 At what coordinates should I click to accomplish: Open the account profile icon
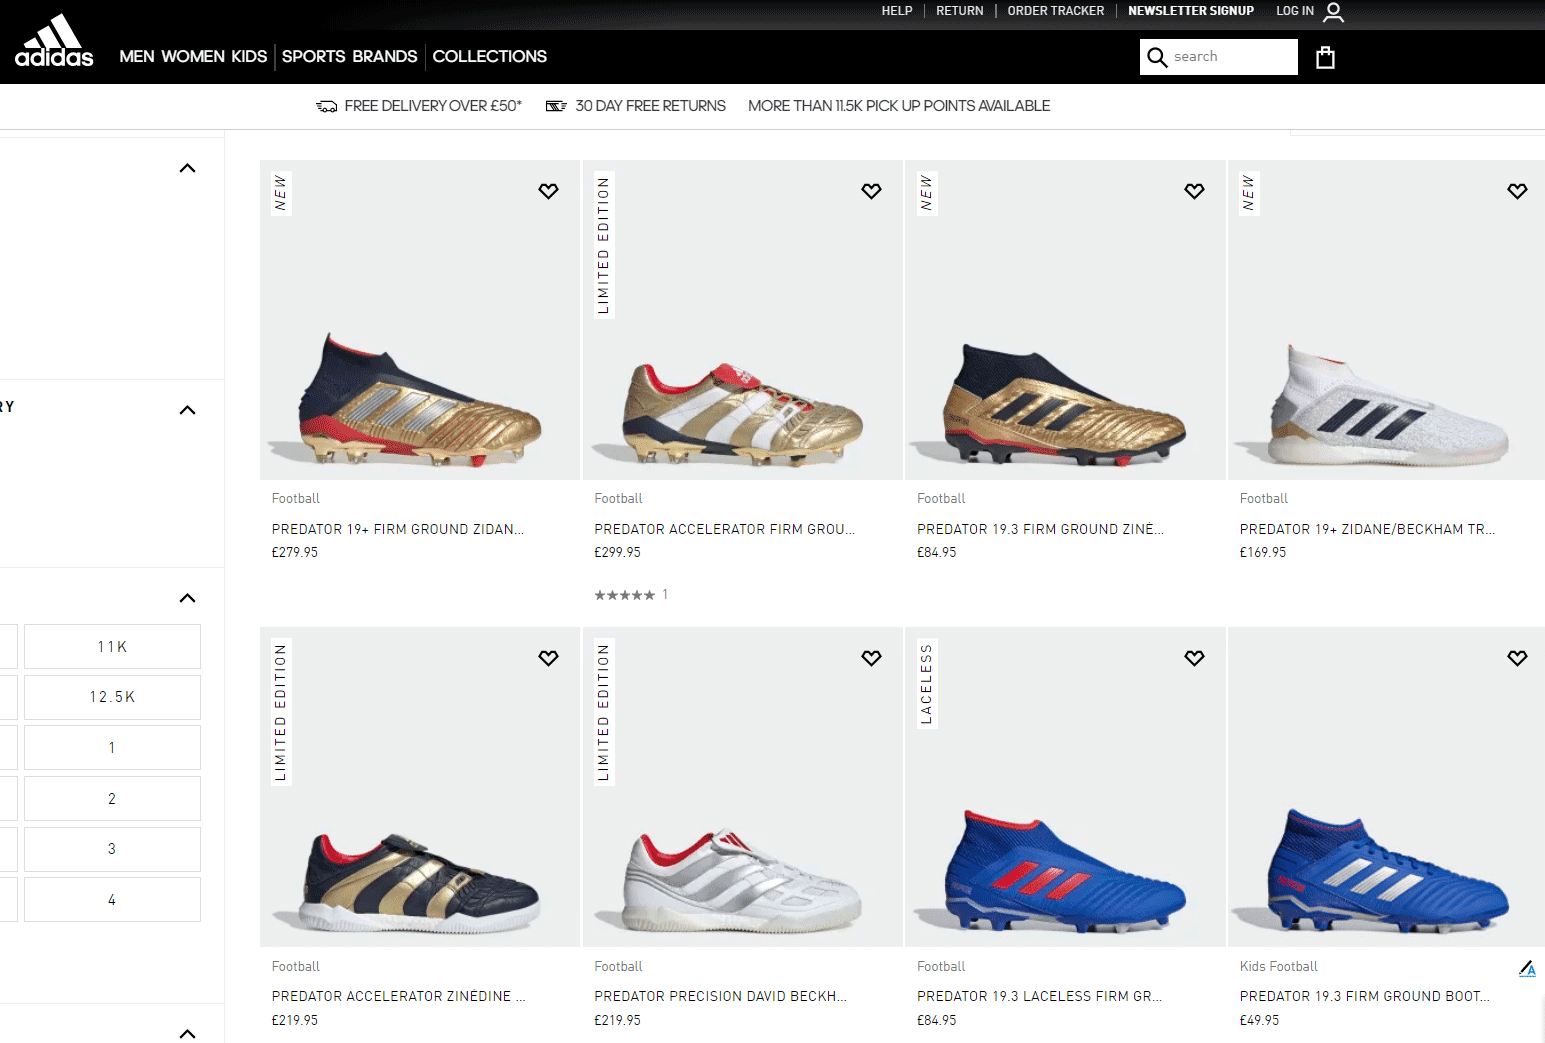pyautogui.click(x=1333, y=12)
